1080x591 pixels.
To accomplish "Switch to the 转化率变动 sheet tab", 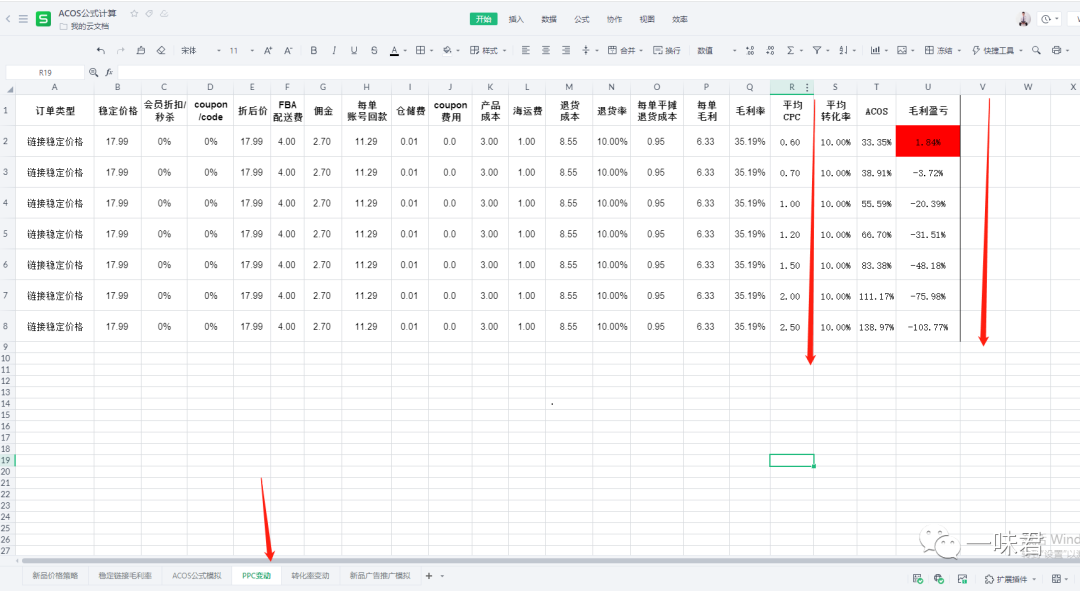I will pyautogui.click(x=309, y=576).
